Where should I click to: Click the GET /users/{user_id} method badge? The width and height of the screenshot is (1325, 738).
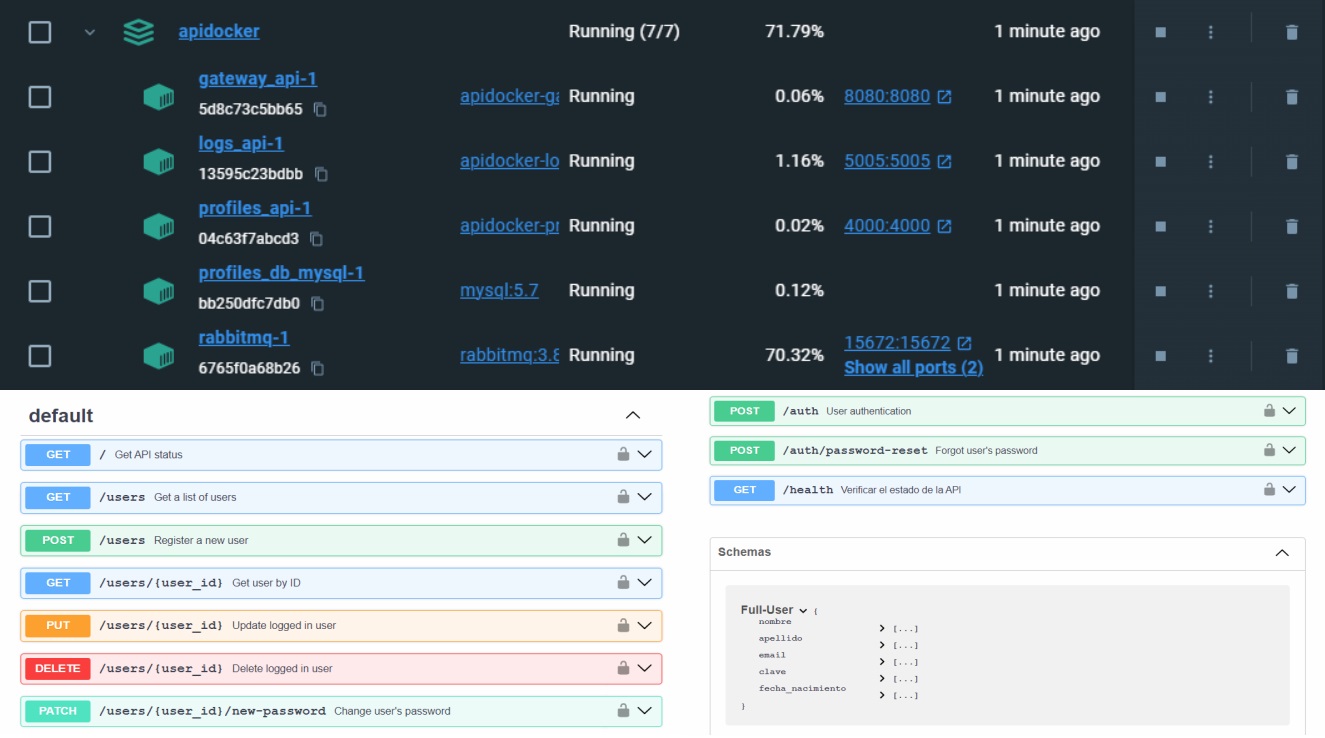coord(58,582)
